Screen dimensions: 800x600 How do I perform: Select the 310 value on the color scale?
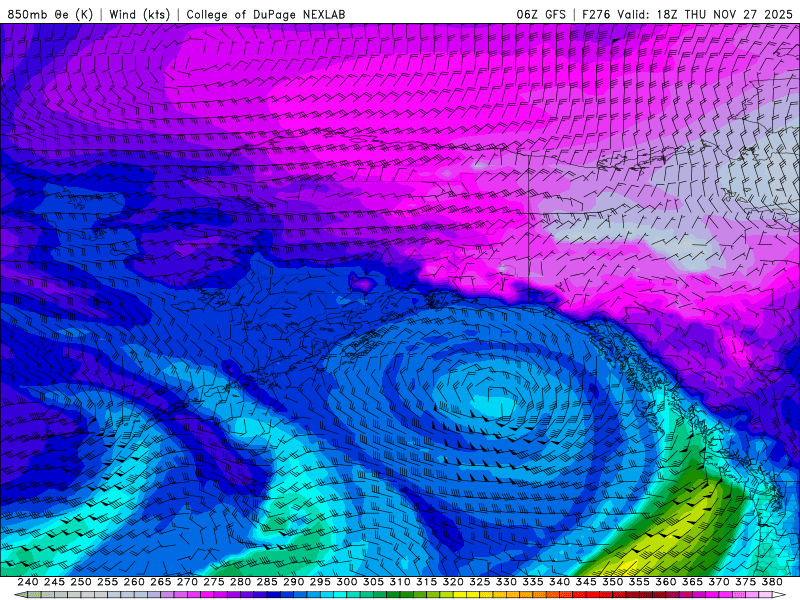point(399,582)
